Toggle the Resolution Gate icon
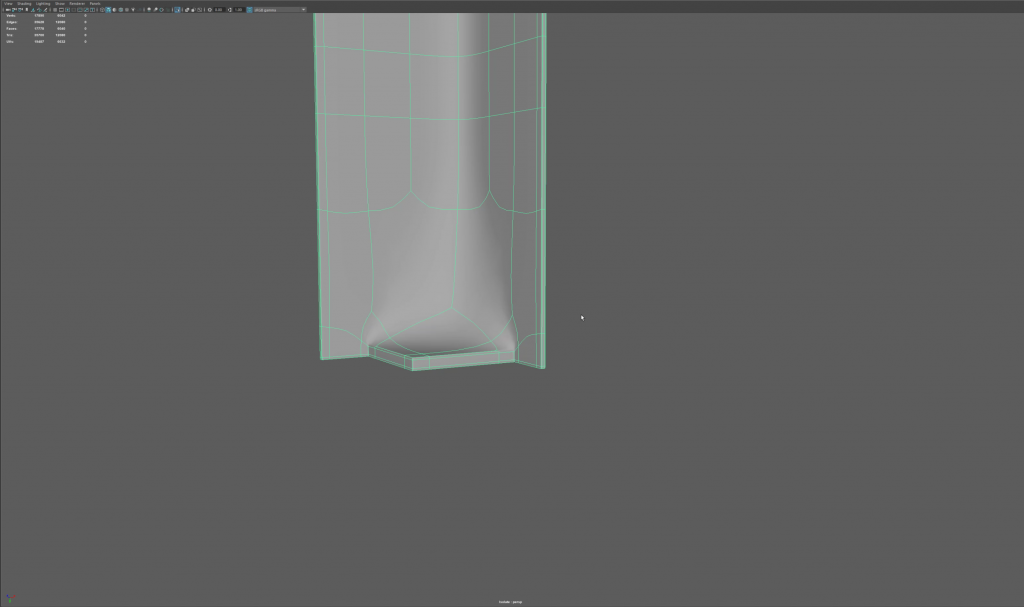The image size is (1024, 607). click(68, 10)
